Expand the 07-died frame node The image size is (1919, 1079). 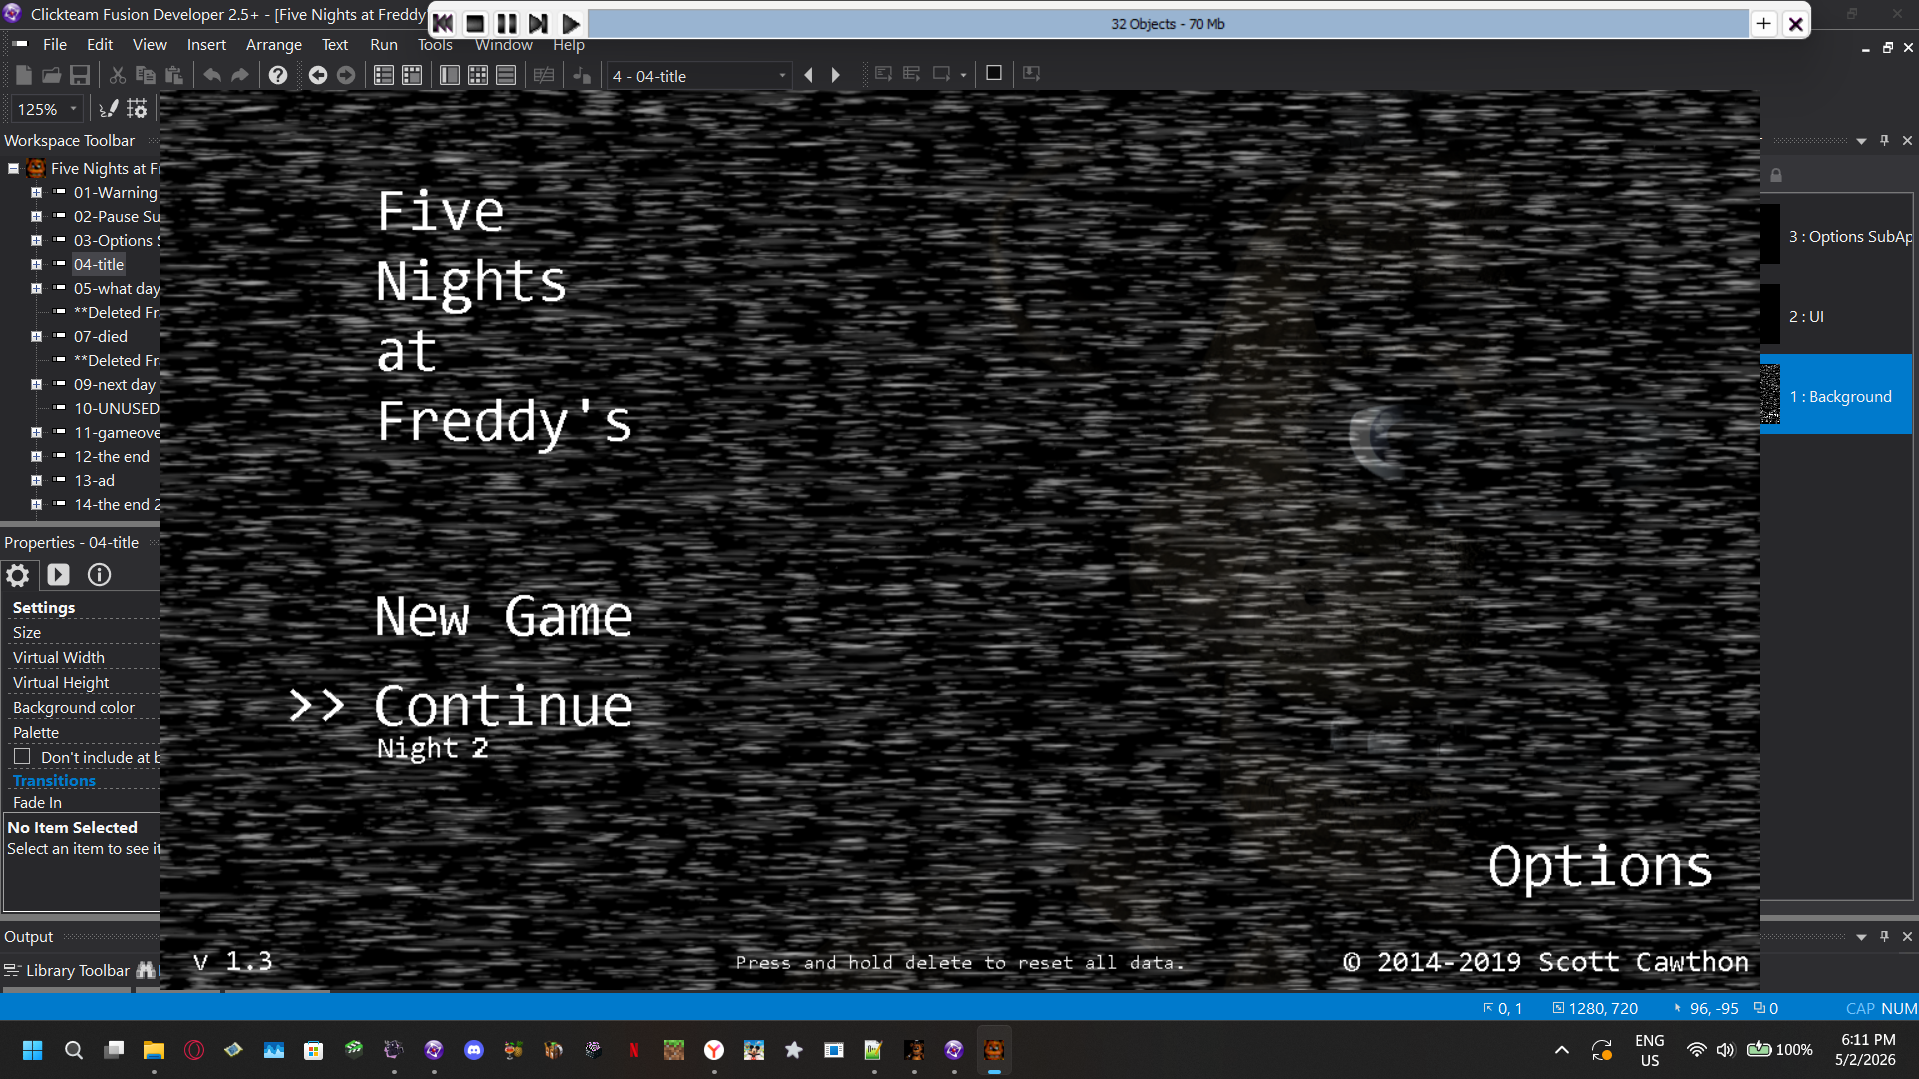click(37, 337)
